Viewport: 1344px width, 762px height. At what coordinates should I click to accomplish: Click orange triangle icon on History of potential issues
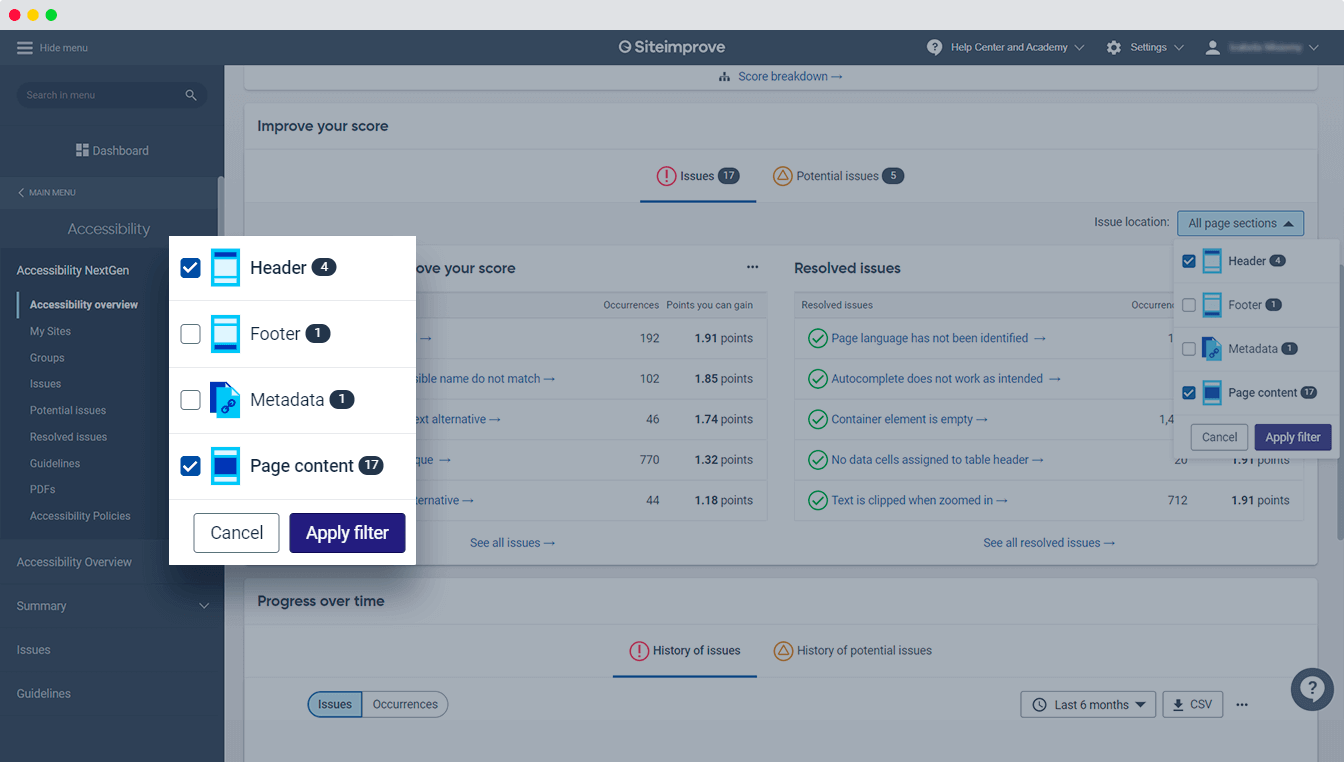(x=783, y=651)
